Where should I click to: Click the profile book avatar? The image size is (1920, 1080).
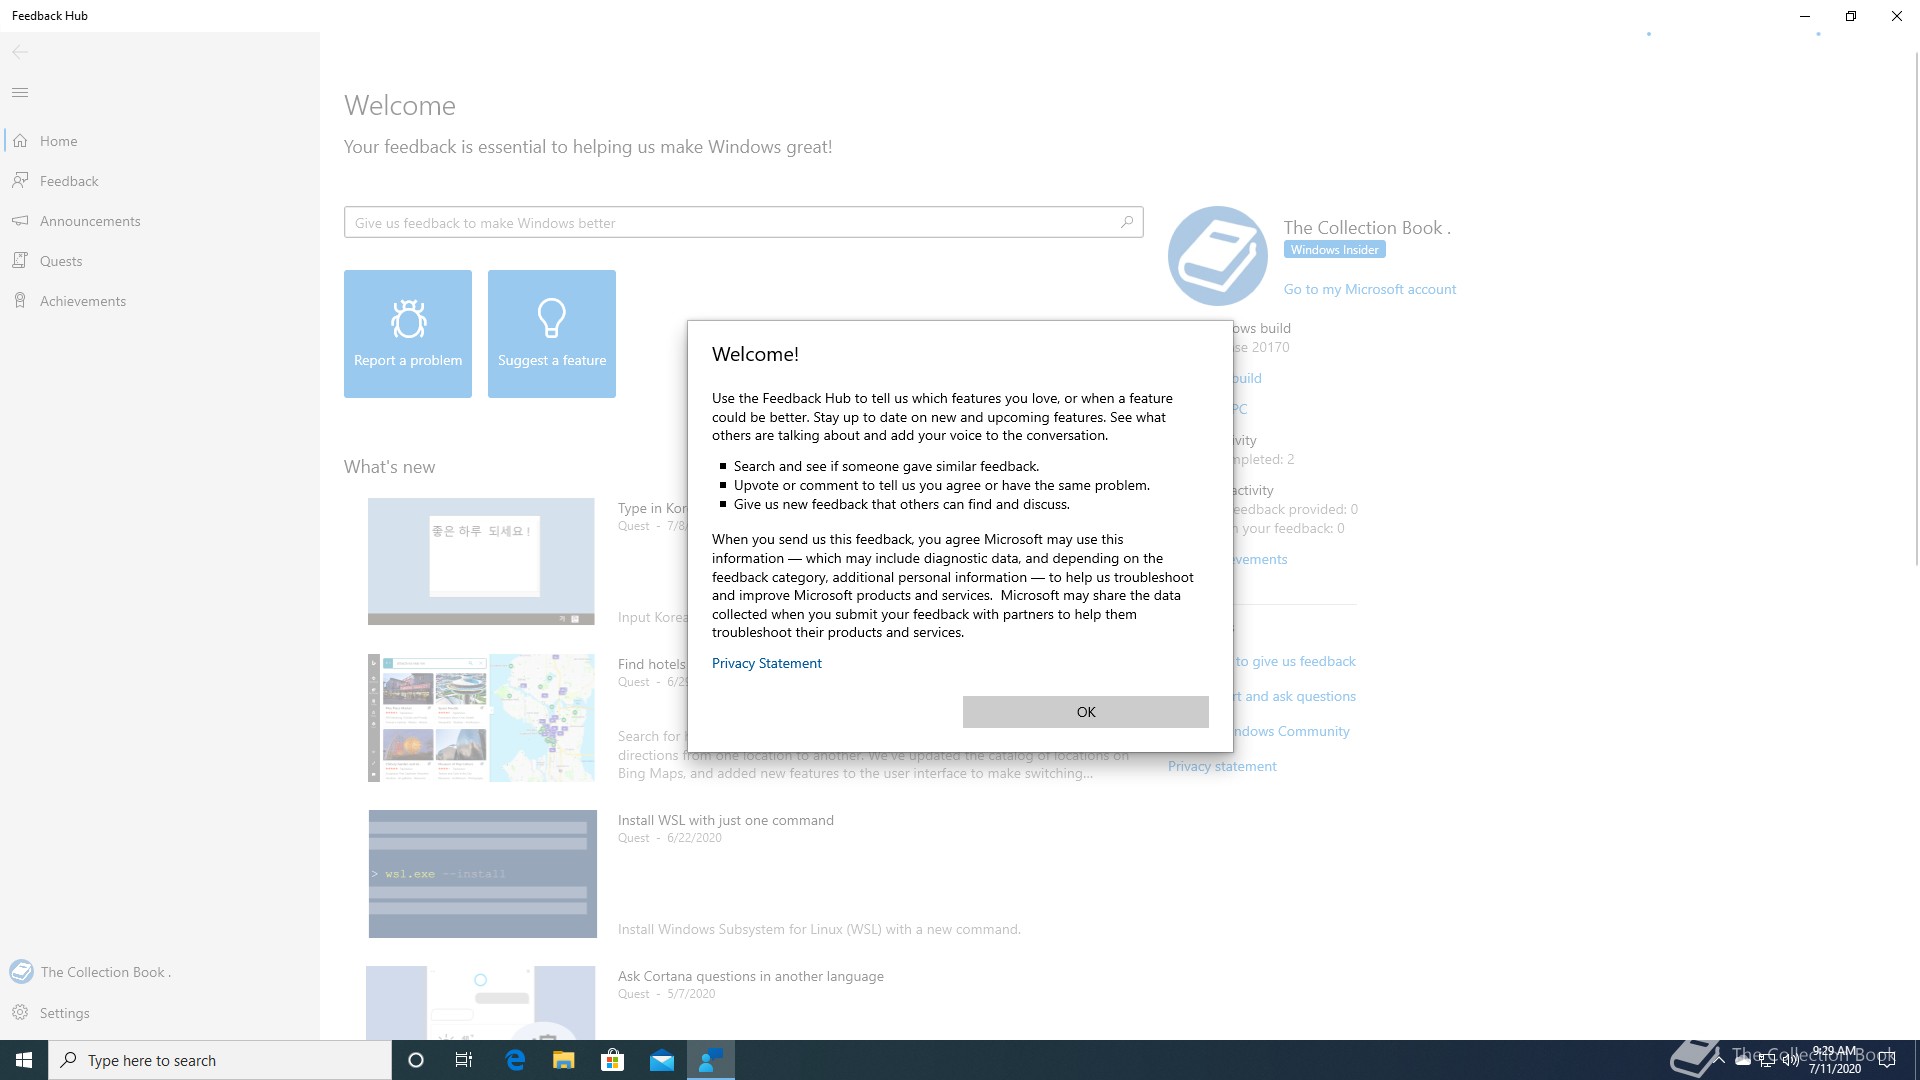coord(1217,256)
